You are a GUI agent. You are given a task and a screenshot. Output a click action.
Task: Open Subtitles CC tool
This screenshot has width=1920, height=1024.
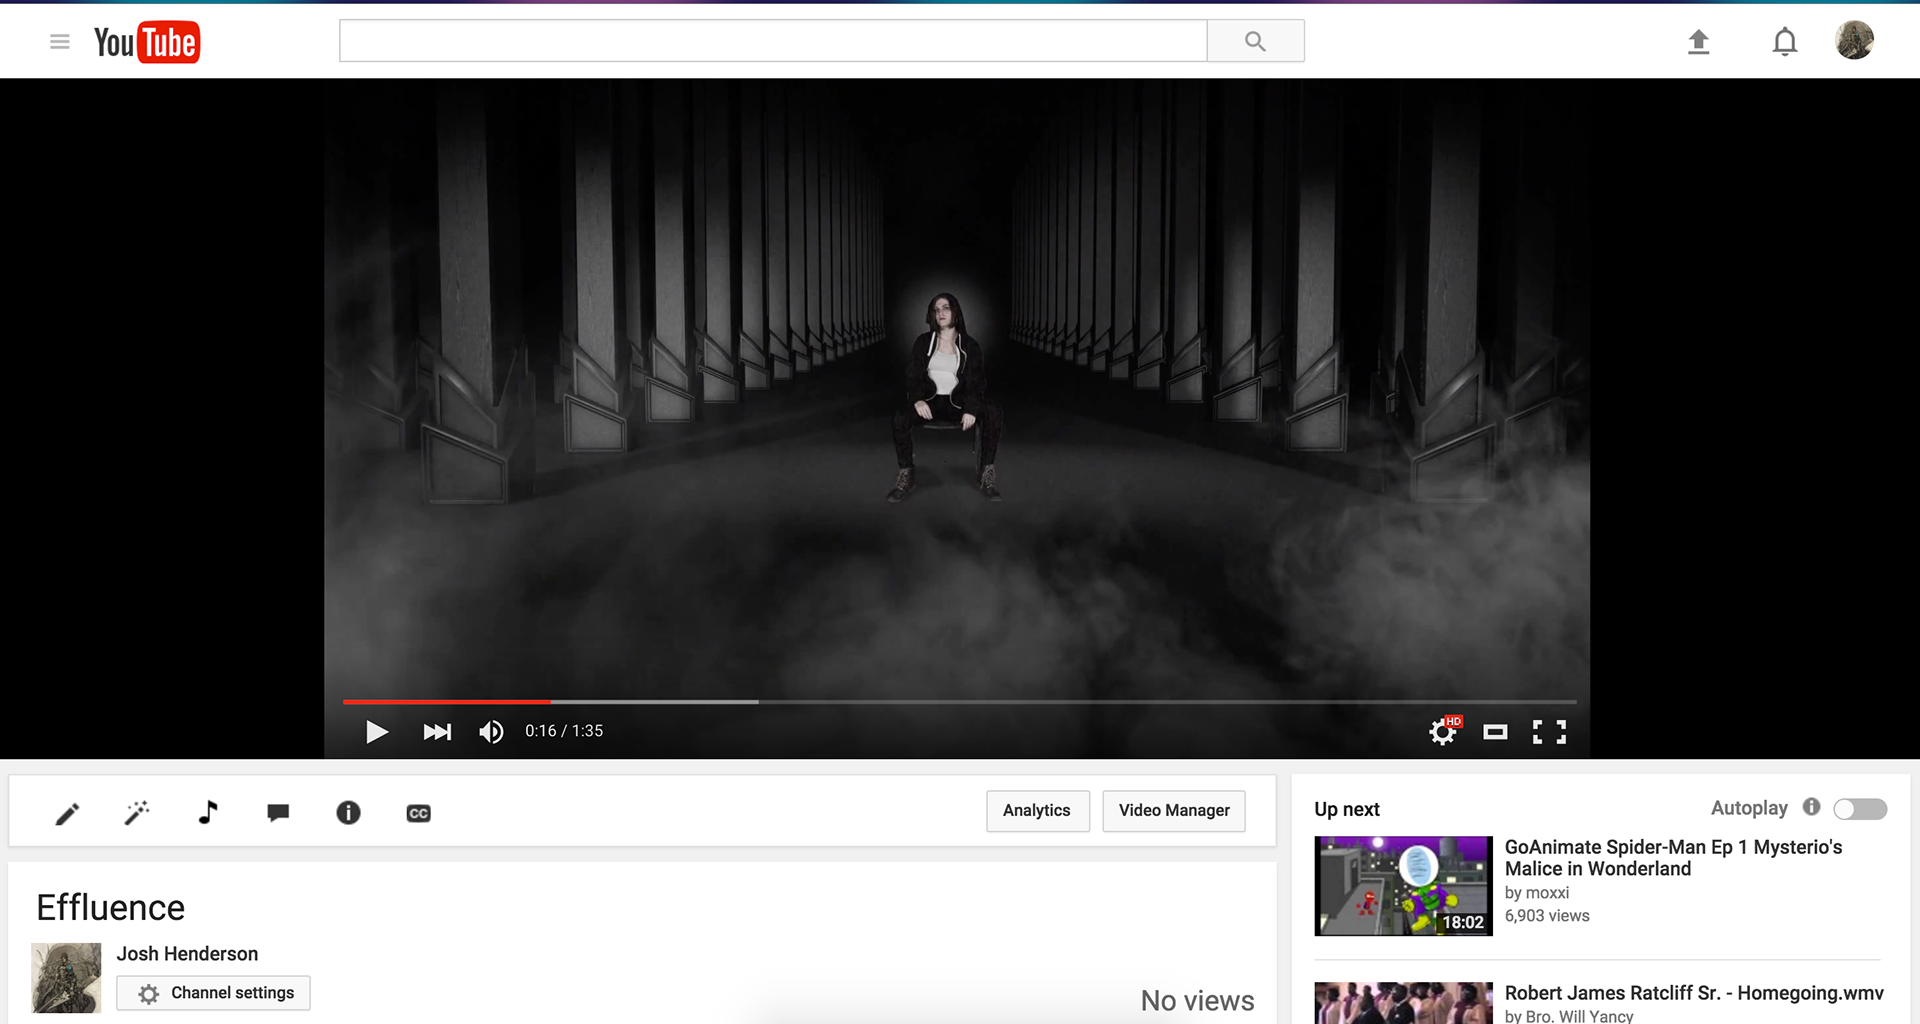coord(418,813)
